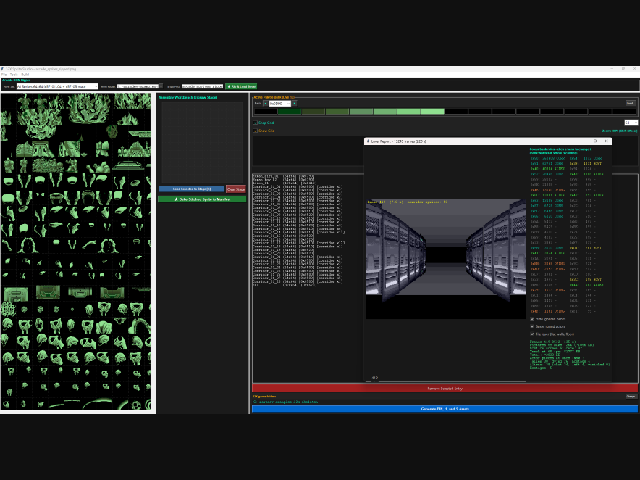Click the middle input field in top toolbar
Image resolution: width=640 pixels, height=480 pixels.
[139, 87]
